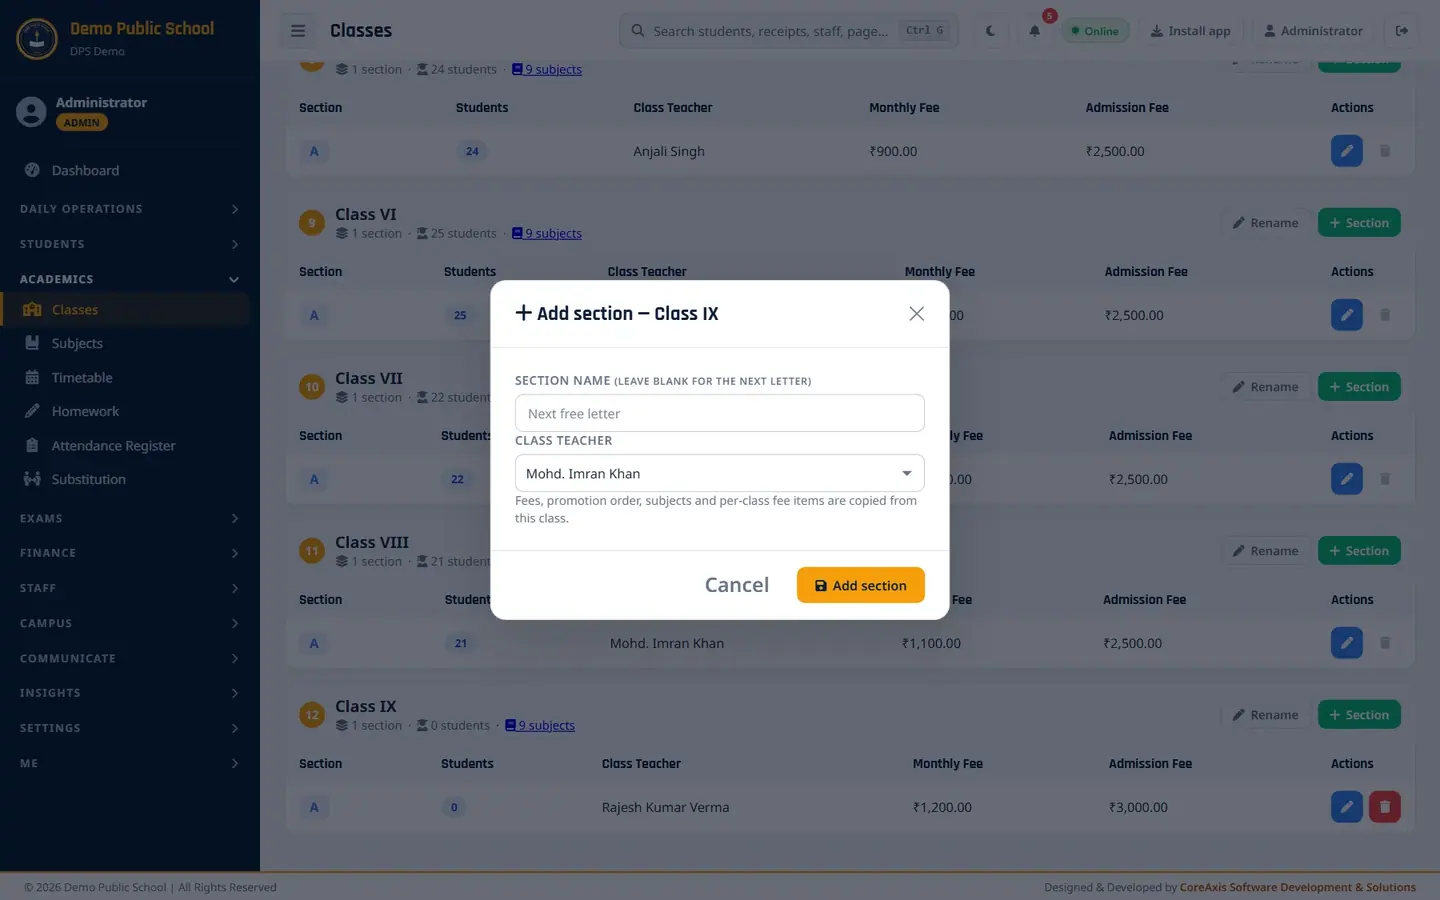Screen dimensions: 1440x900
Task: Delete Class IX section A with trash icon
Action: click(x=1385, y=807)
